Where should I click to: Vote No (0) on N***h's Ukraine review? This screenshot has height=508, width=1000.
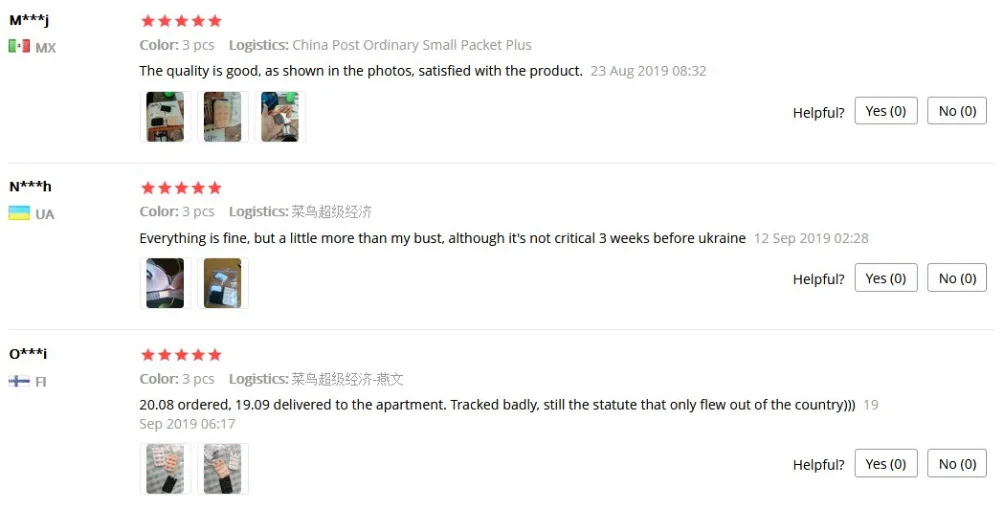(x=957, y=278)
